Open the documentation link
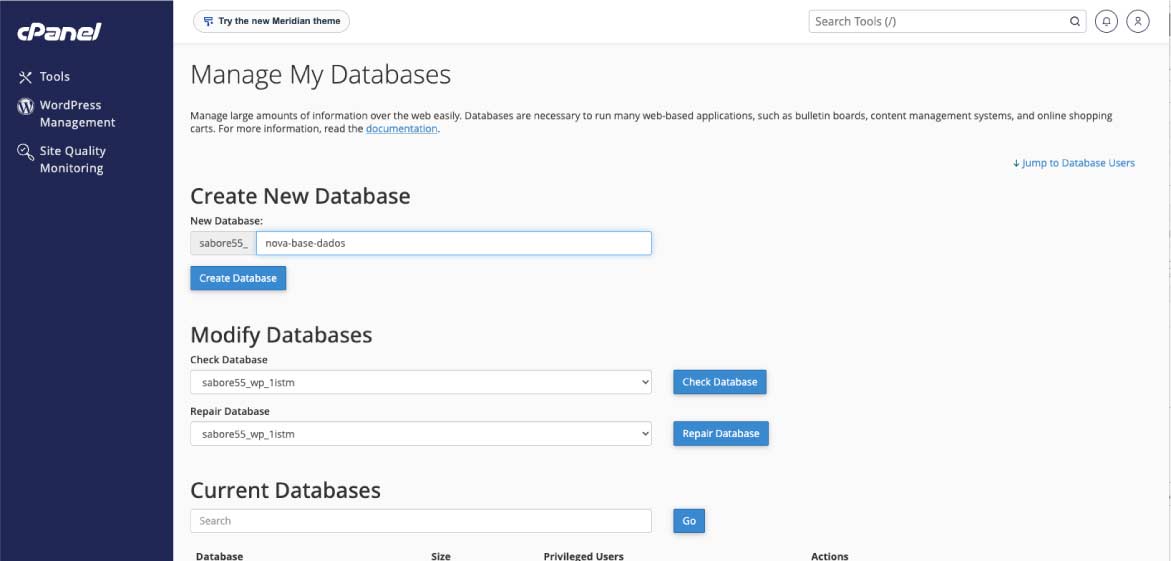Viewport: 1171px width, 561px height. [401, 128]
